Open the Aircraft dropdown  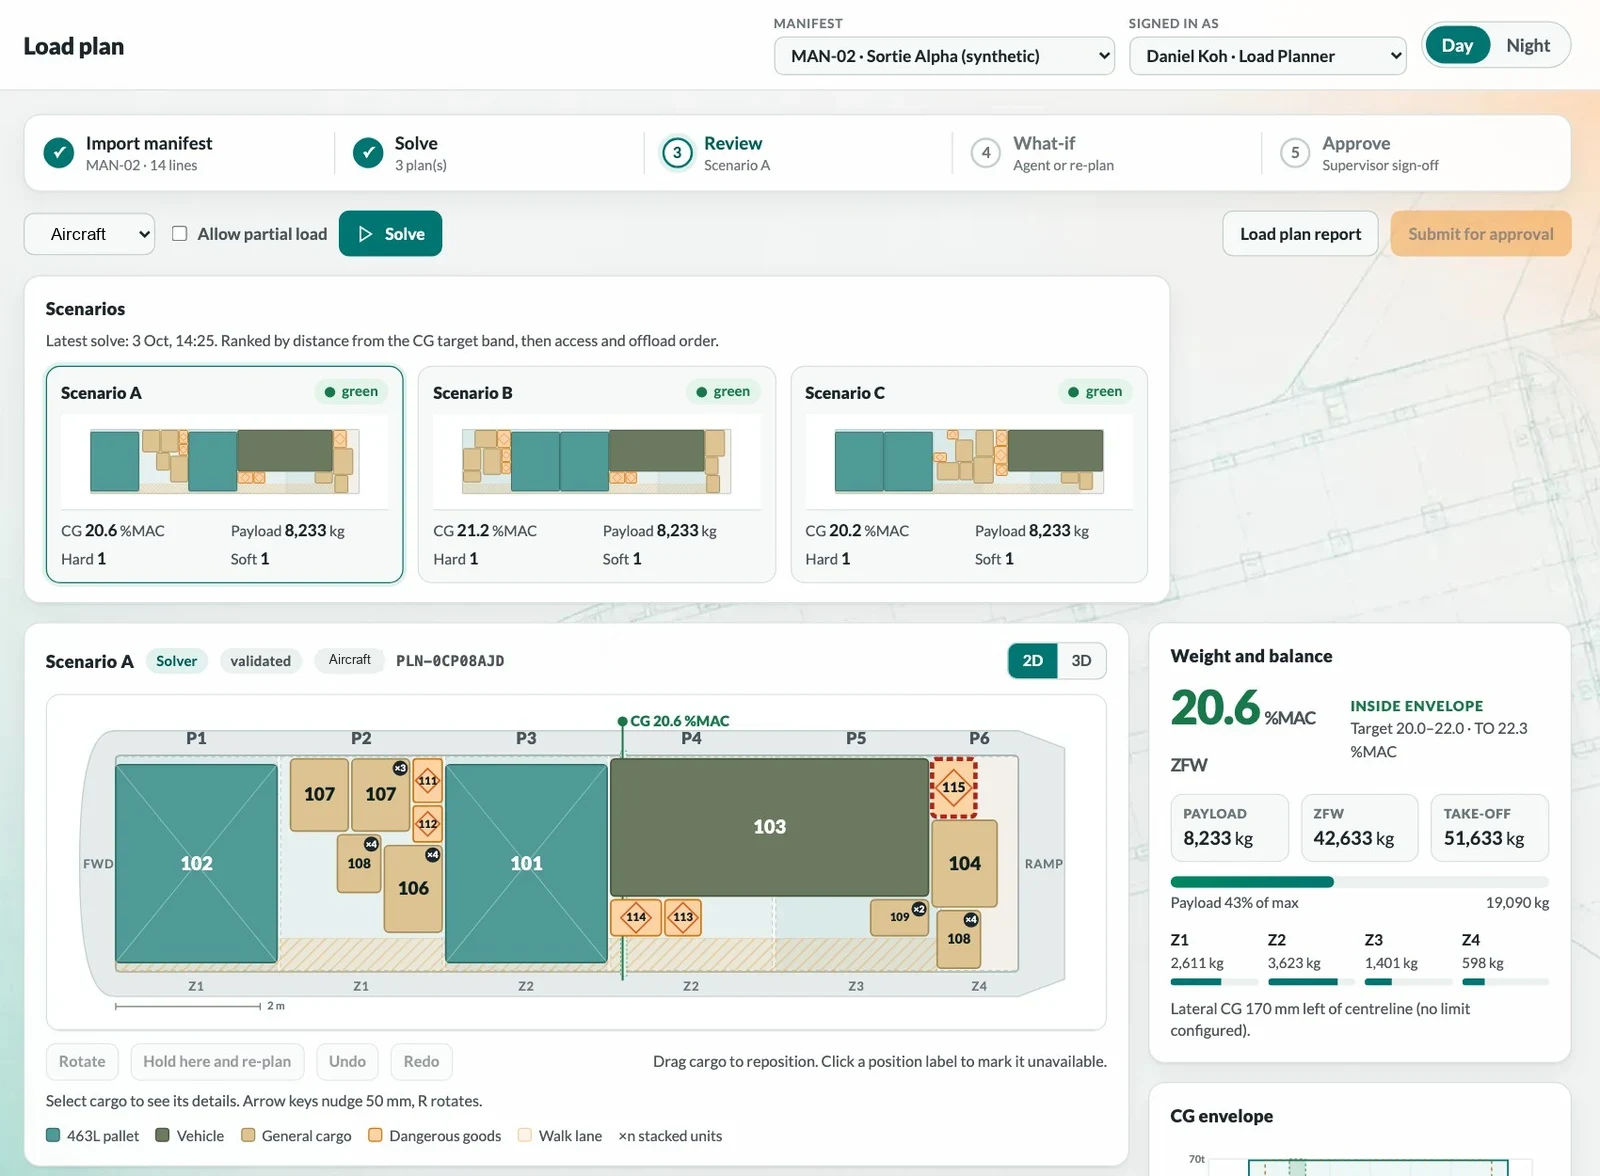(x=89, y=234)
